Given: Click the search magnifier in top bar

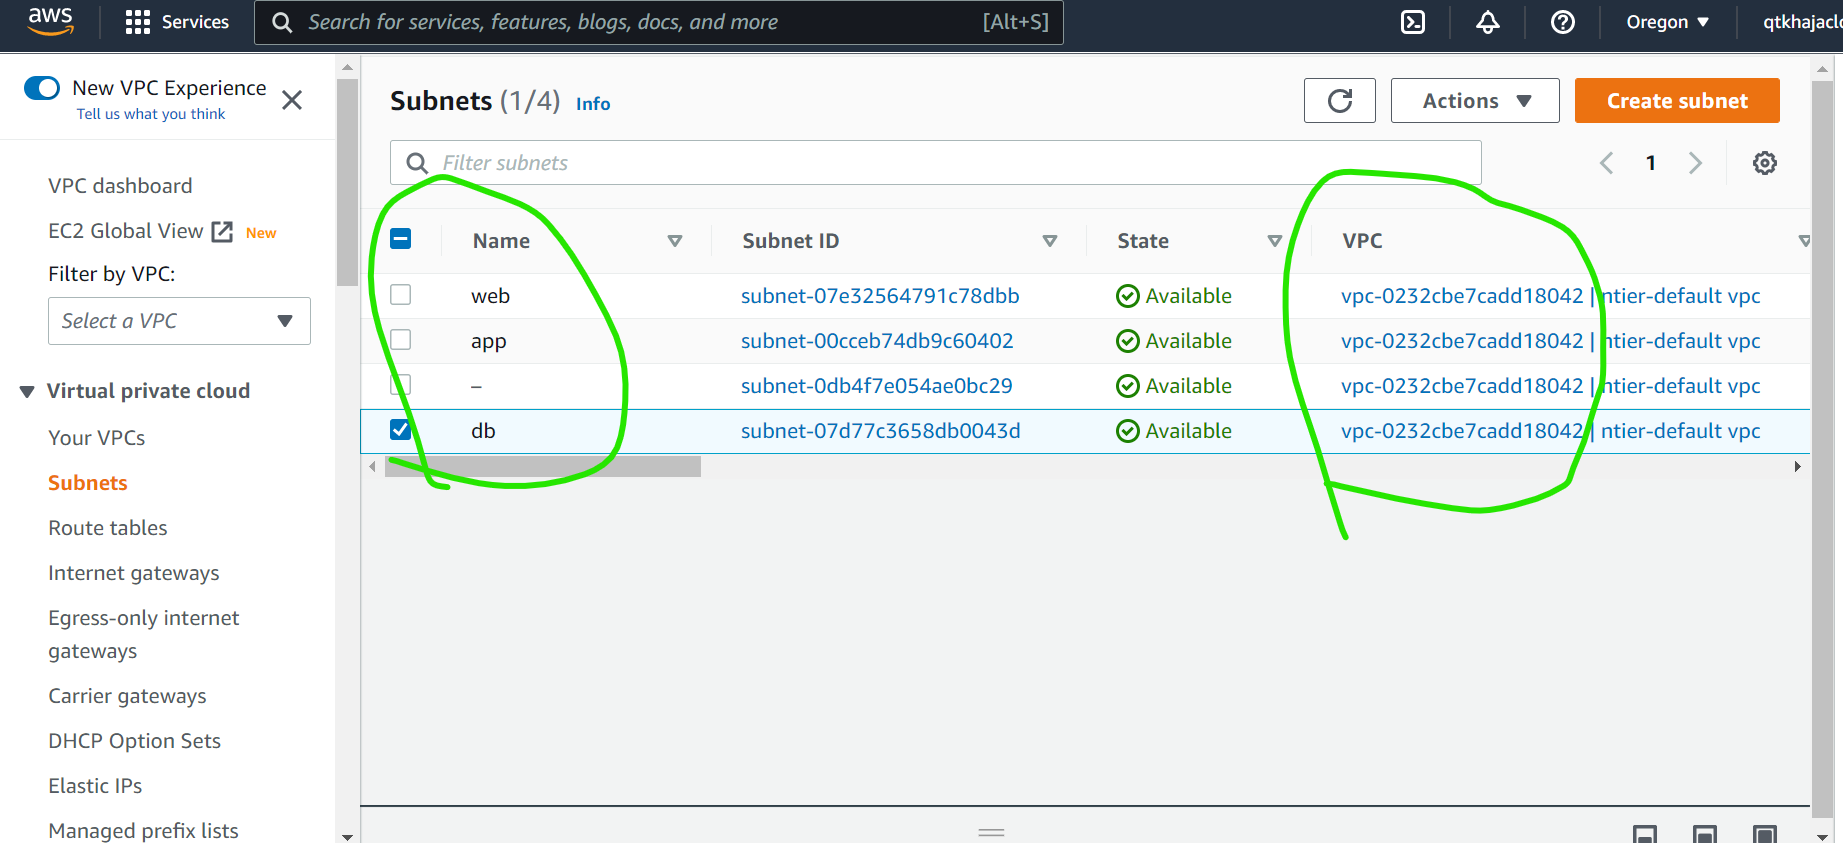Looking at the screenshot, I should (x=283, y=22).
